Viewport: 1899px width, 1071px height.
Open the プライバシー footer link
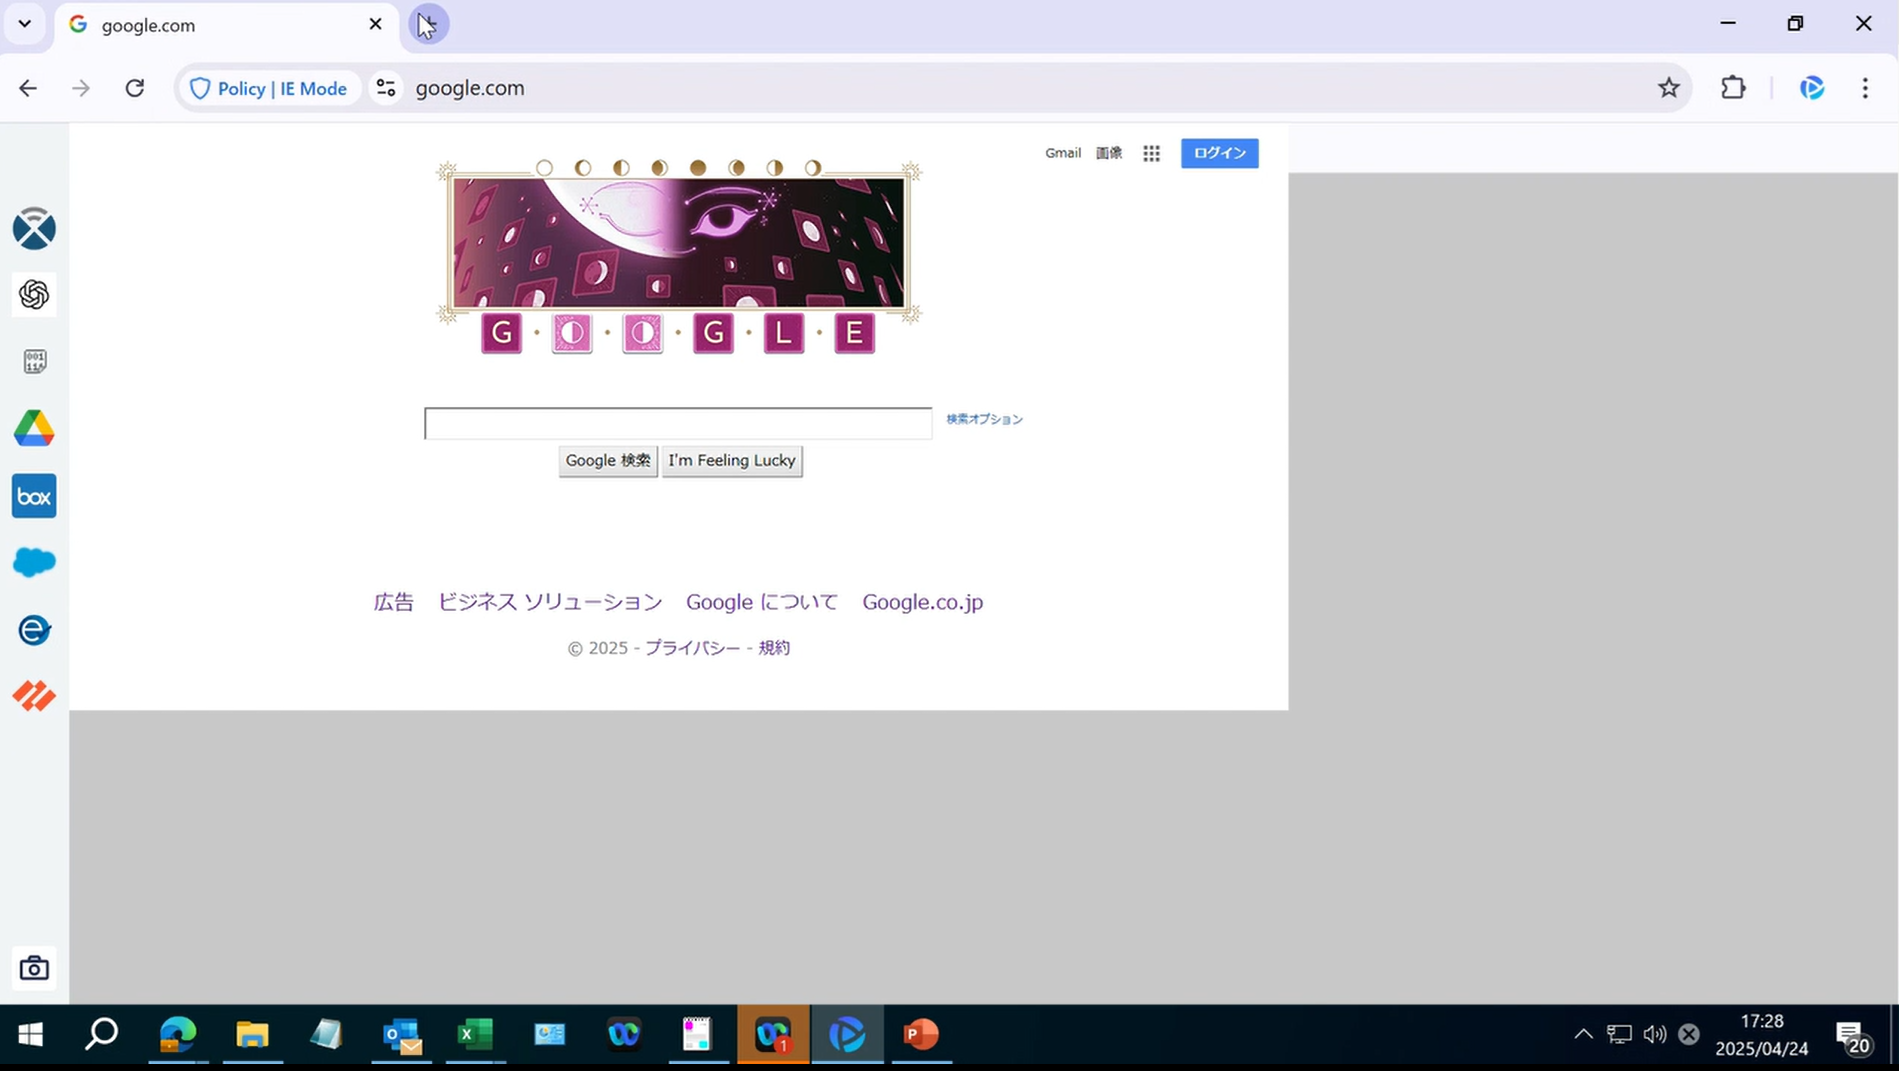pos(693,648)
